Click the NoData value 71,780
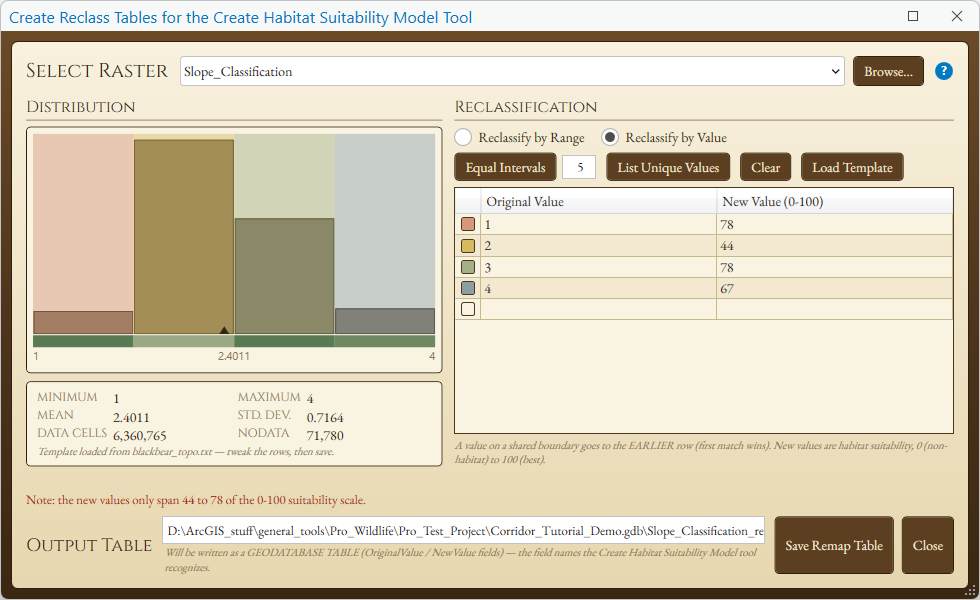Viewport: 980px width, 600px height. click(x=325, y=436)
